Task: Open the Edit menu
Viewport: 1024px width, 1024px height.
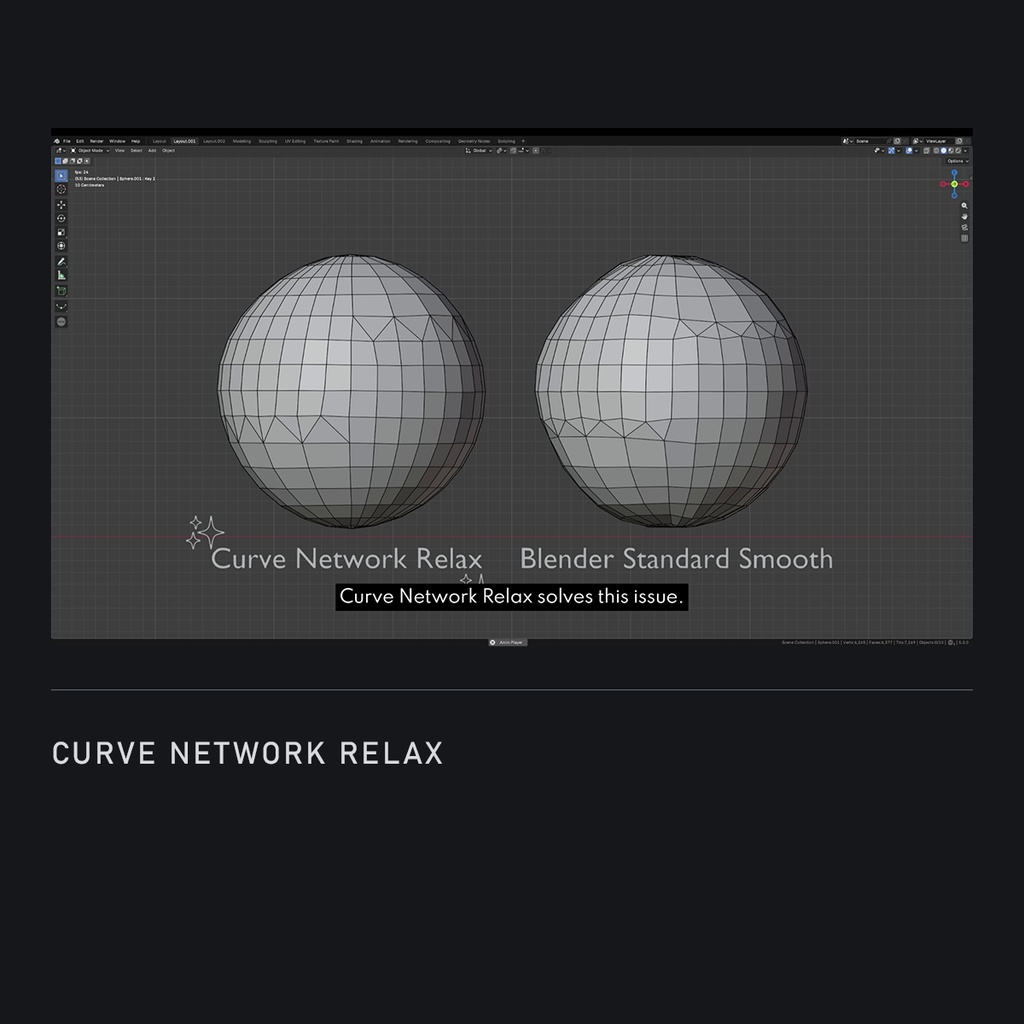Action: (80, 141)
